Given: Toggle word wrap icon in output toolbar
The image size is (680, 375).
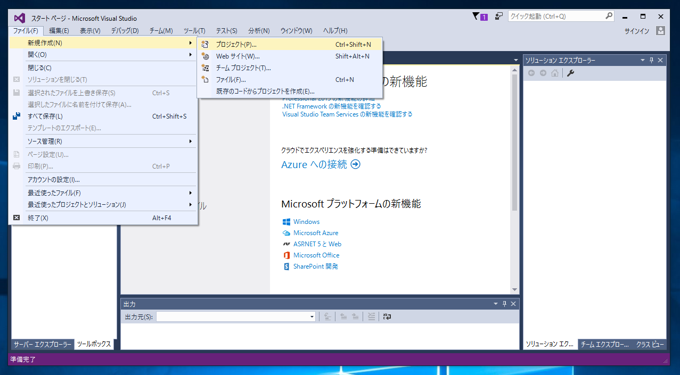Looking at the screenshot, I should click(x=387, y=317).
